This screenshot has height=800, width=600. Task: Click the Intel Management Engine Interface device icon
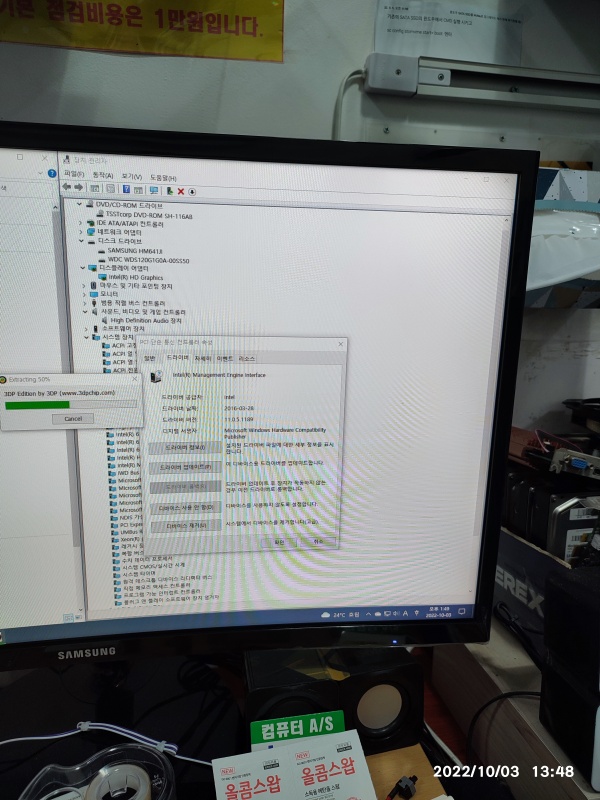pos(157,377)
